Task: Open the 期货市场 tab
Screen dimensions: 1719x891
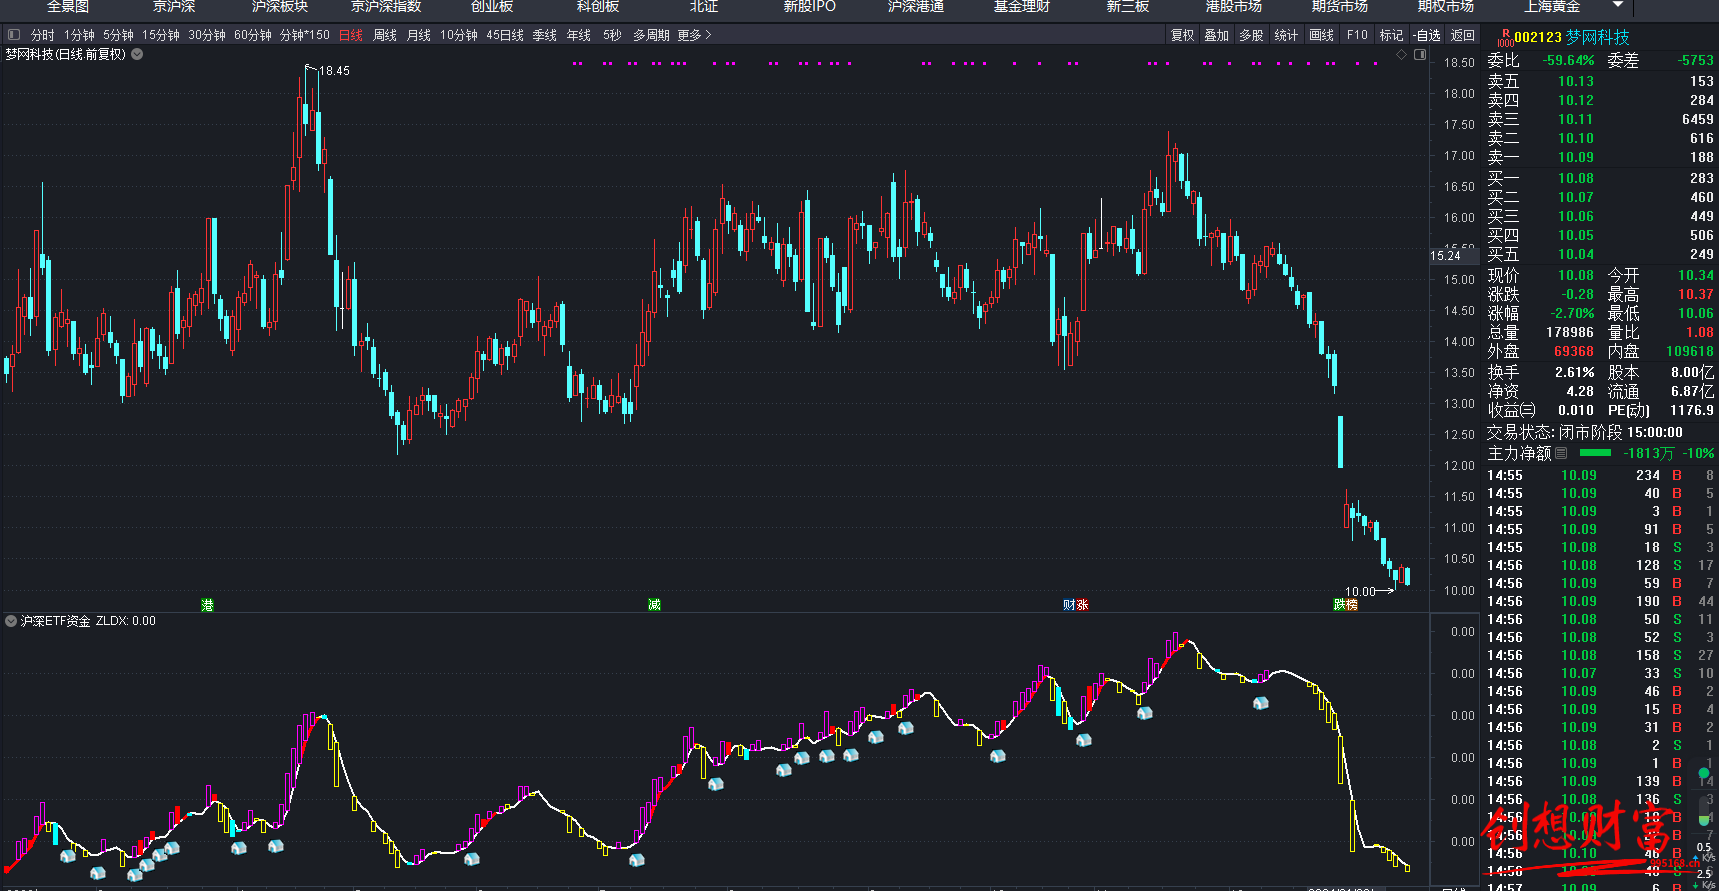Action: point(1340,7)
